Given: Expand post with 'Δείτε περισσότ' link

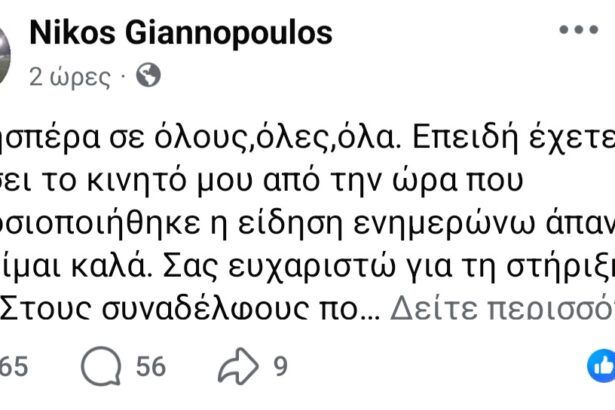Looking at the screenshot, I should coord(500,309).
